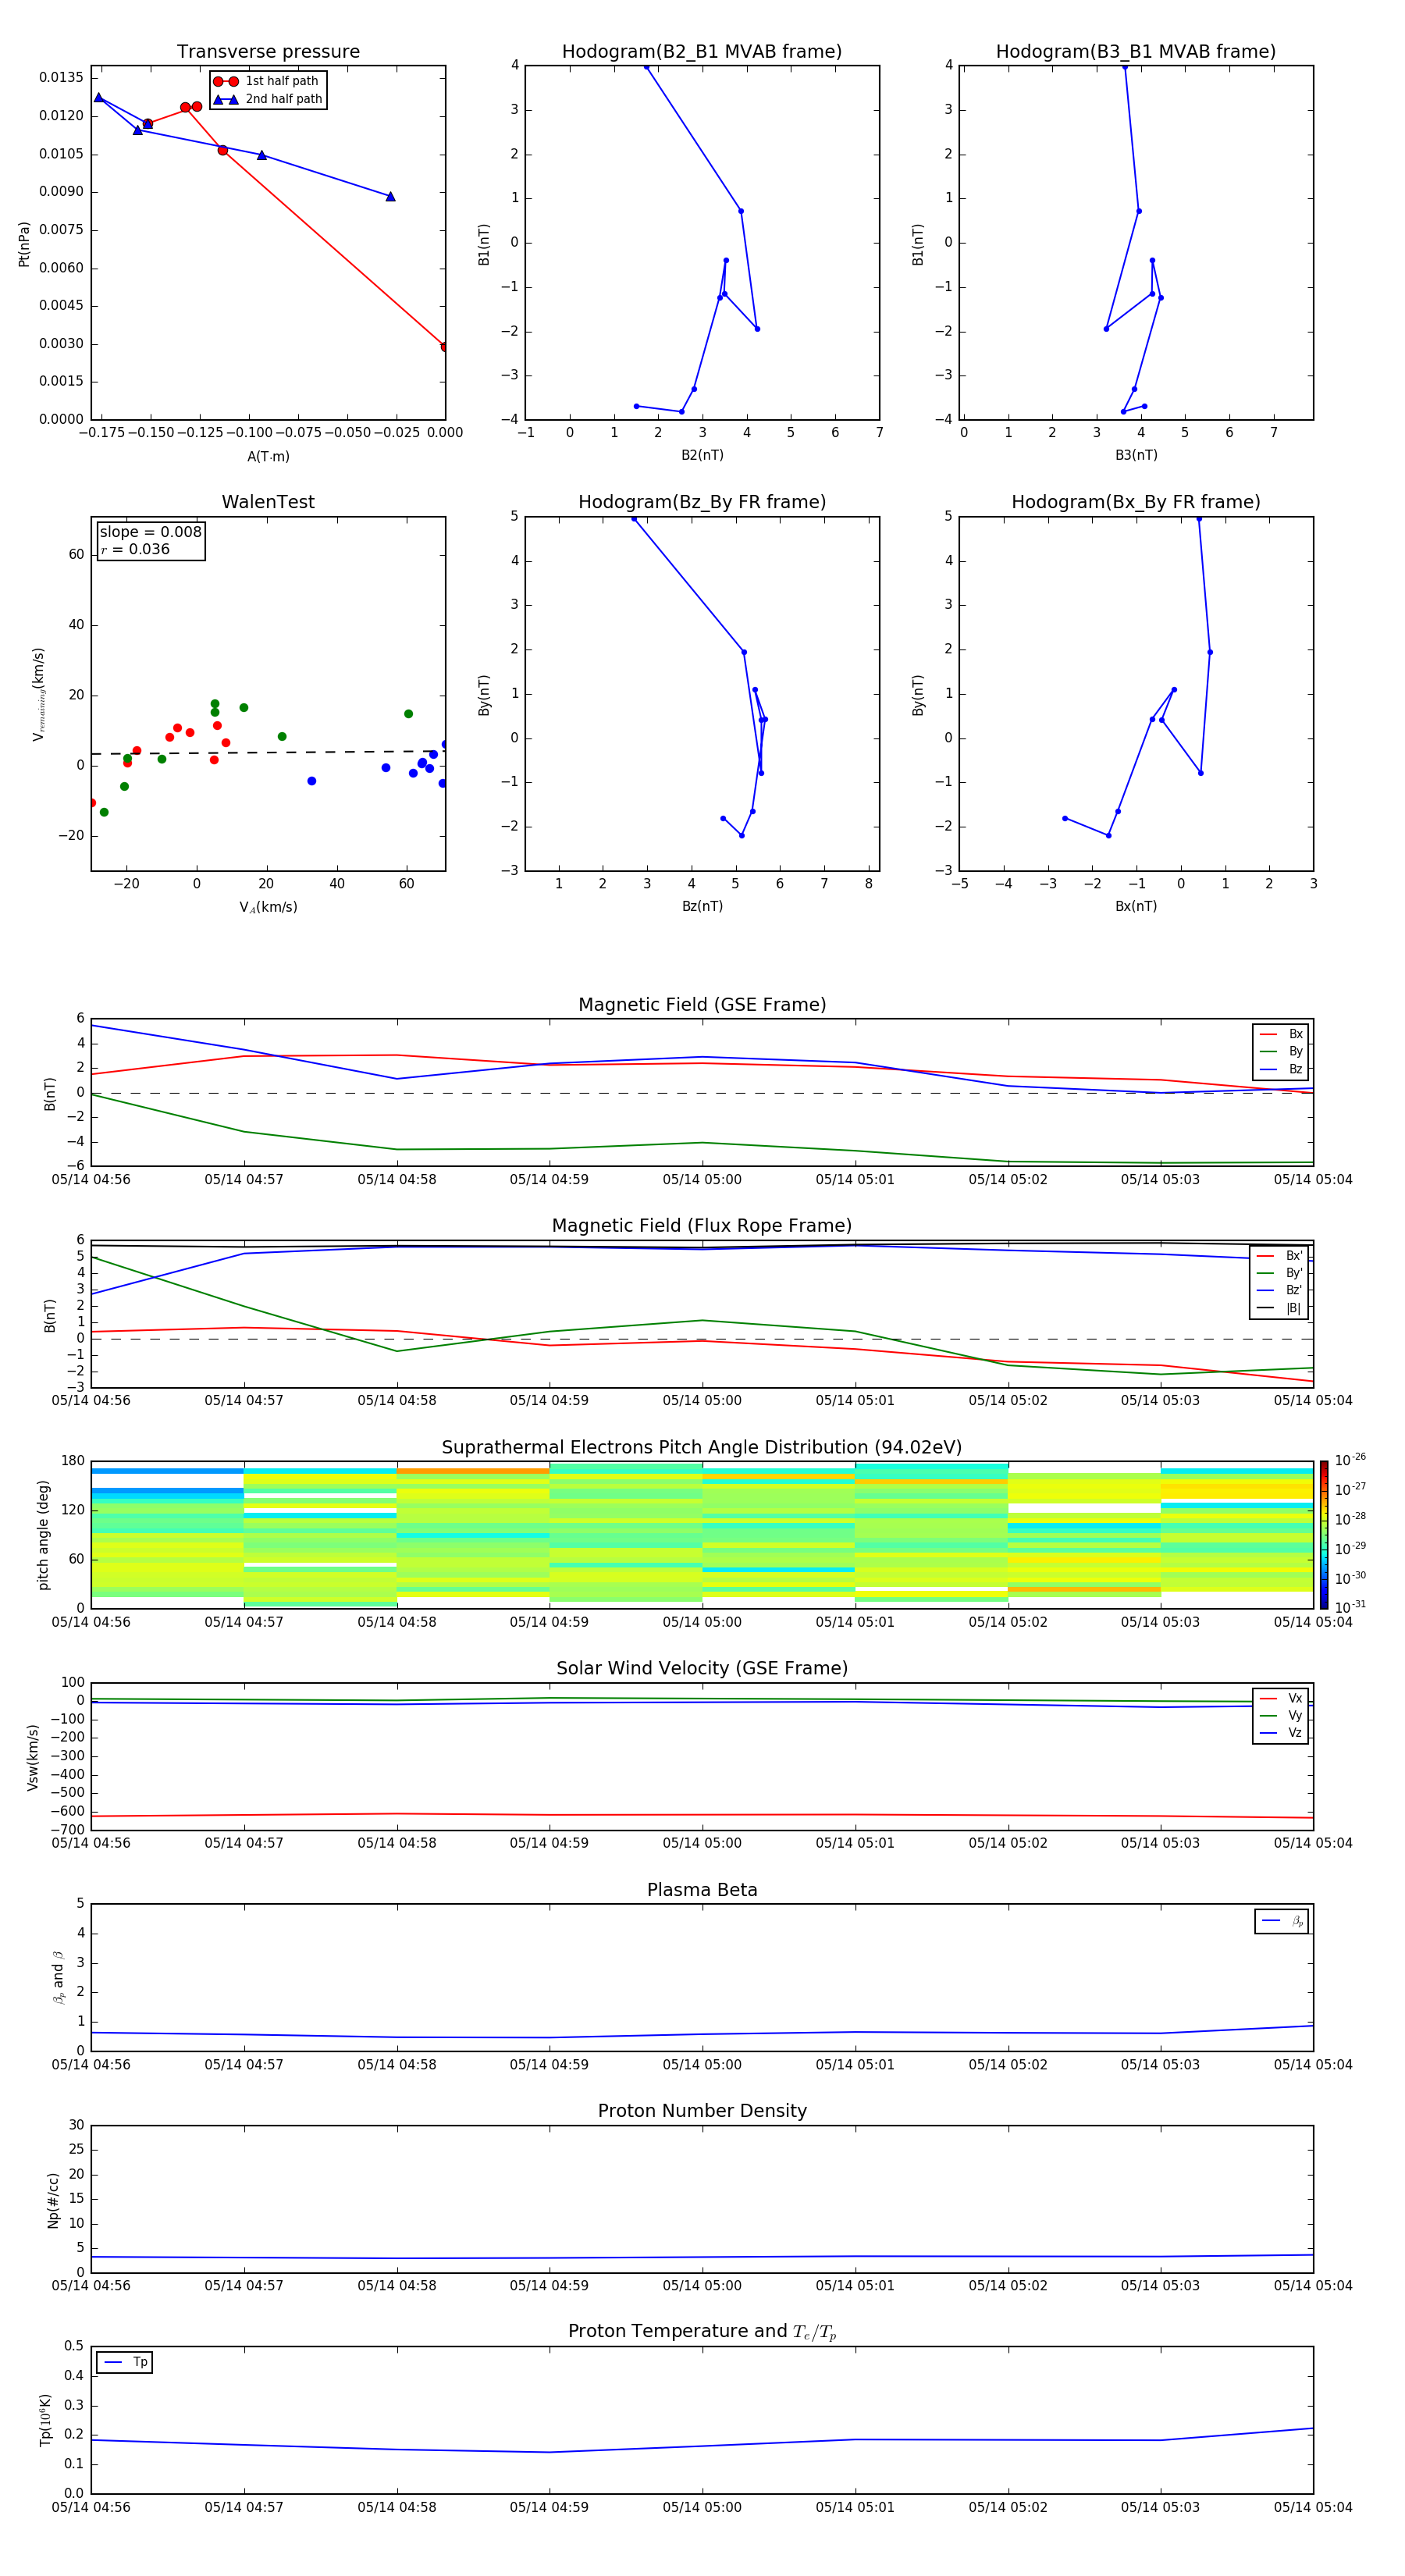Click the Magnetic Field (Flux Rope Frame) title
Image resolution: width=1405 pixels, height=2576 pixels.
point(702,1226)
